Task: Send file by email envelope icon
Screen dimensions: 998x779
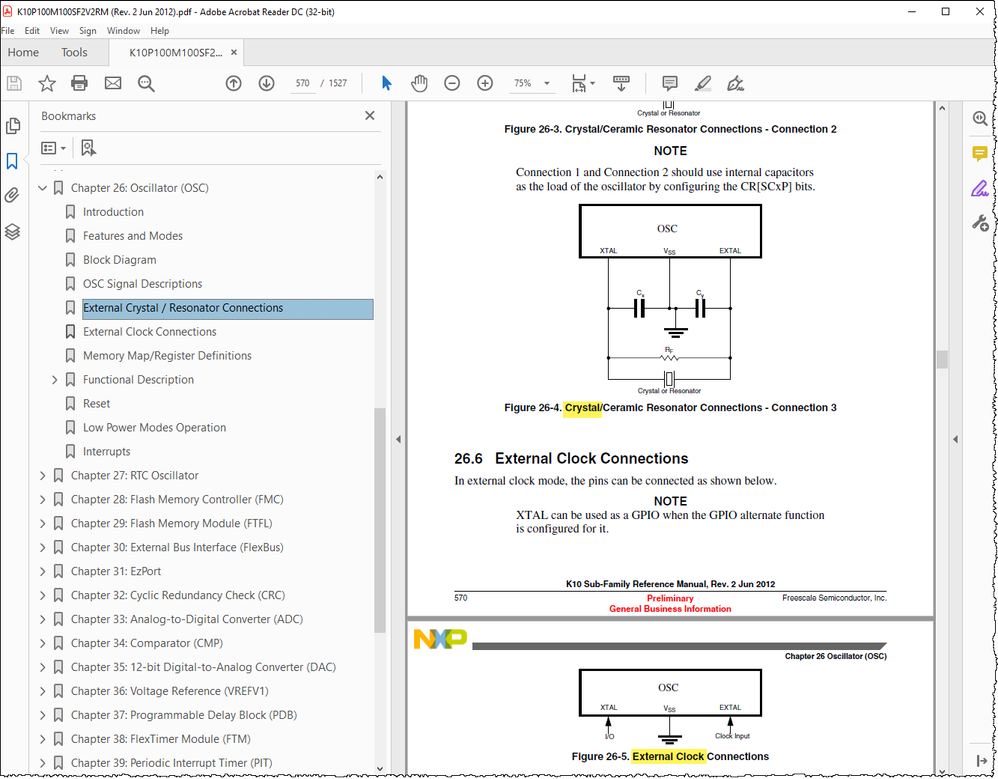Action: pos(113,83)
